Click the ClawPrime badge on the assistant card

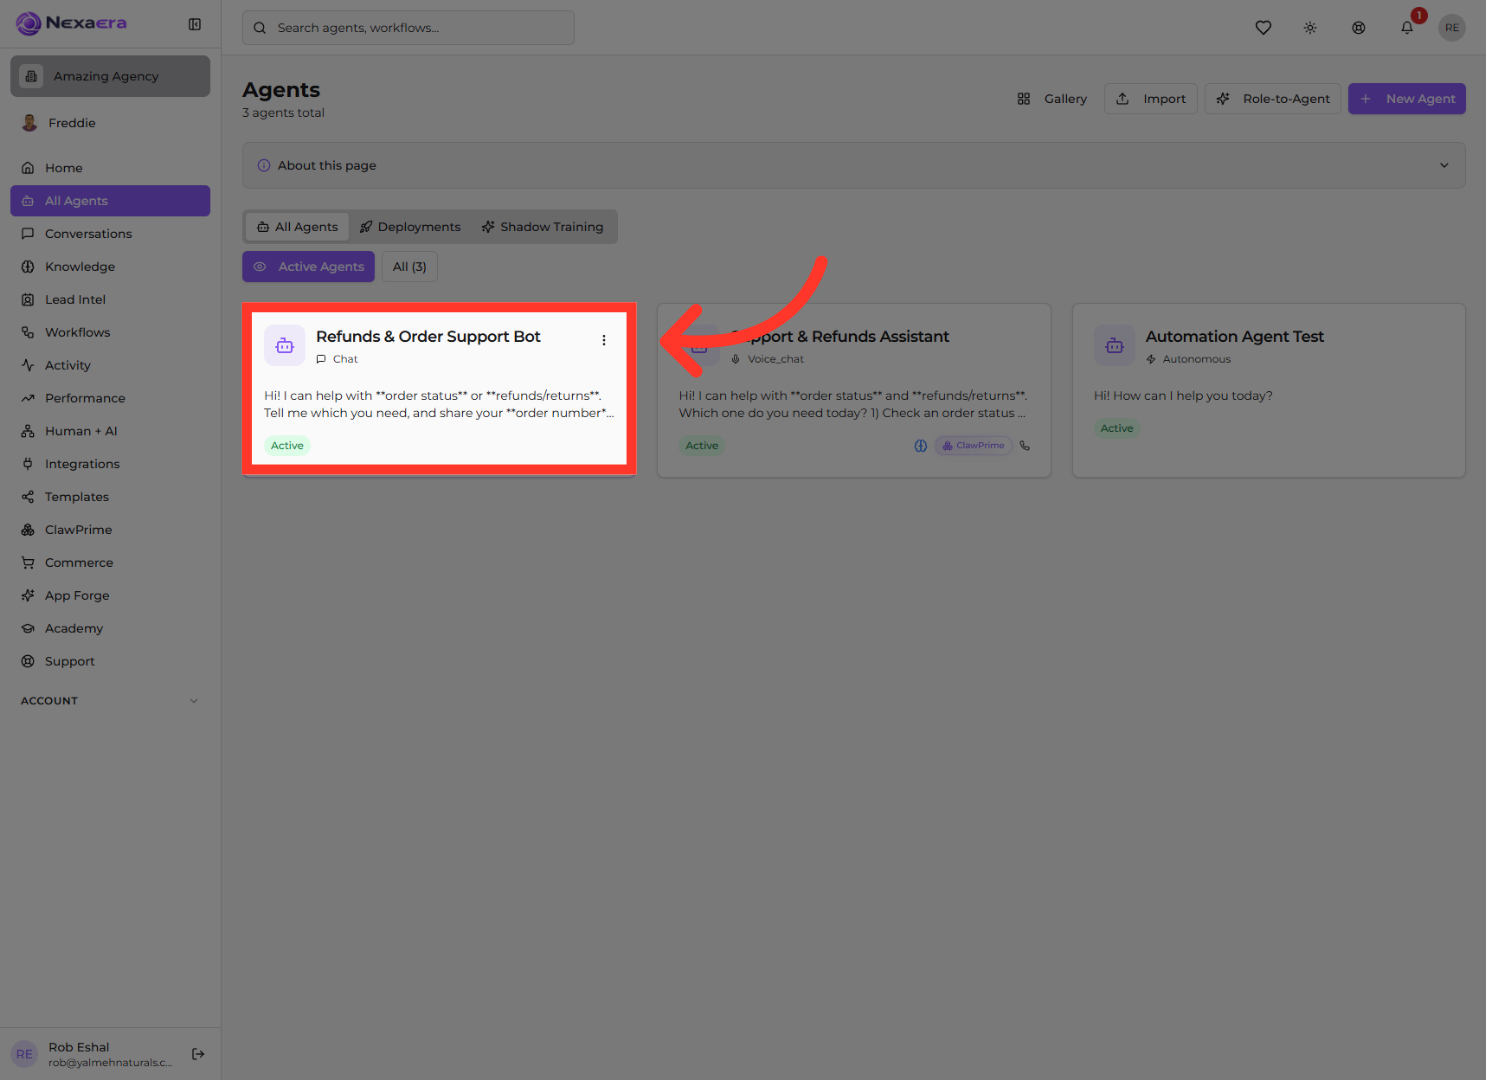pos(973,446)
